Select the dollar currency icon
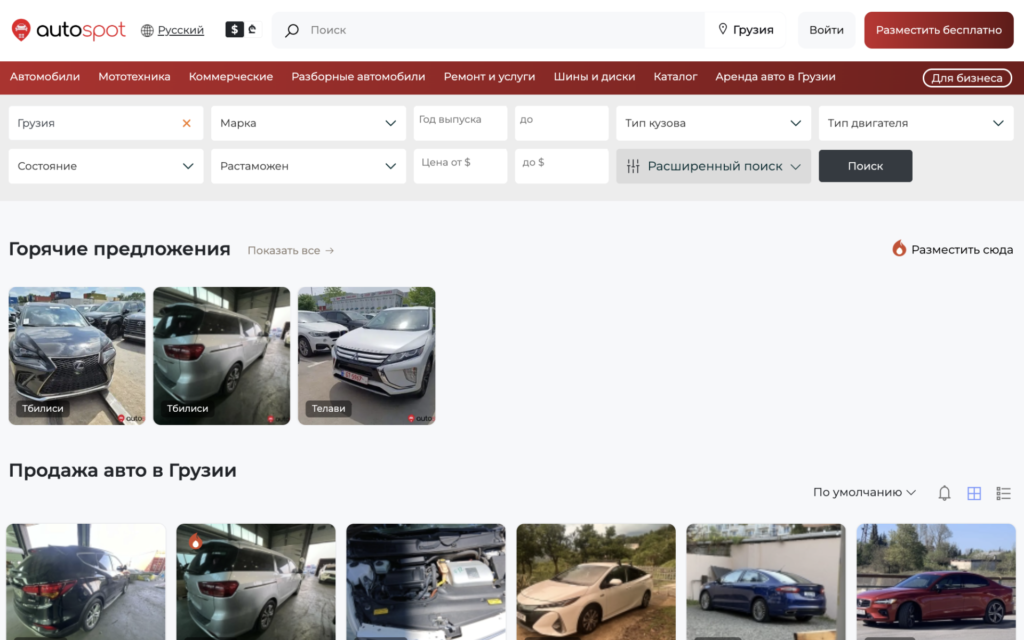 tap(234, 29)
